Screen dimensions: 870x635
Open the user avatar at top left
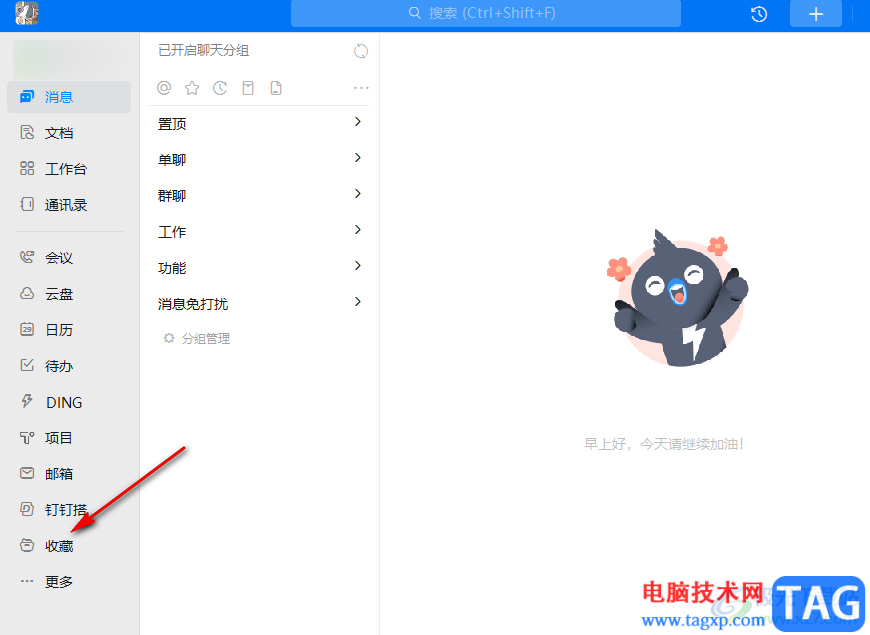click(x=27, y=13)
